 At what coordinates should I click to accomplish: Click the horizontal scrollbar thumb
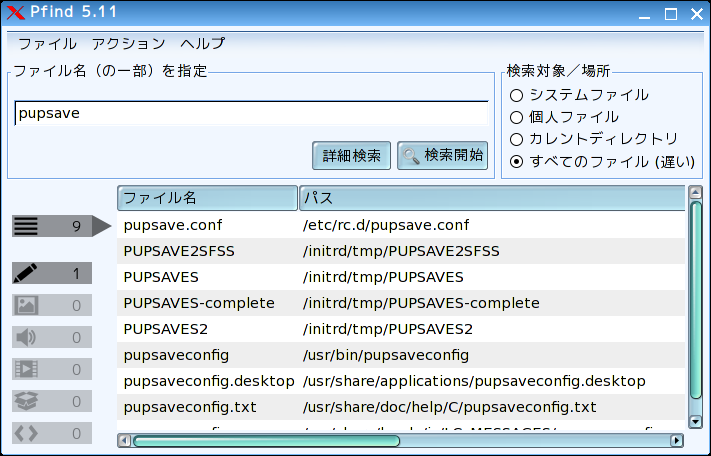point(267,441)
